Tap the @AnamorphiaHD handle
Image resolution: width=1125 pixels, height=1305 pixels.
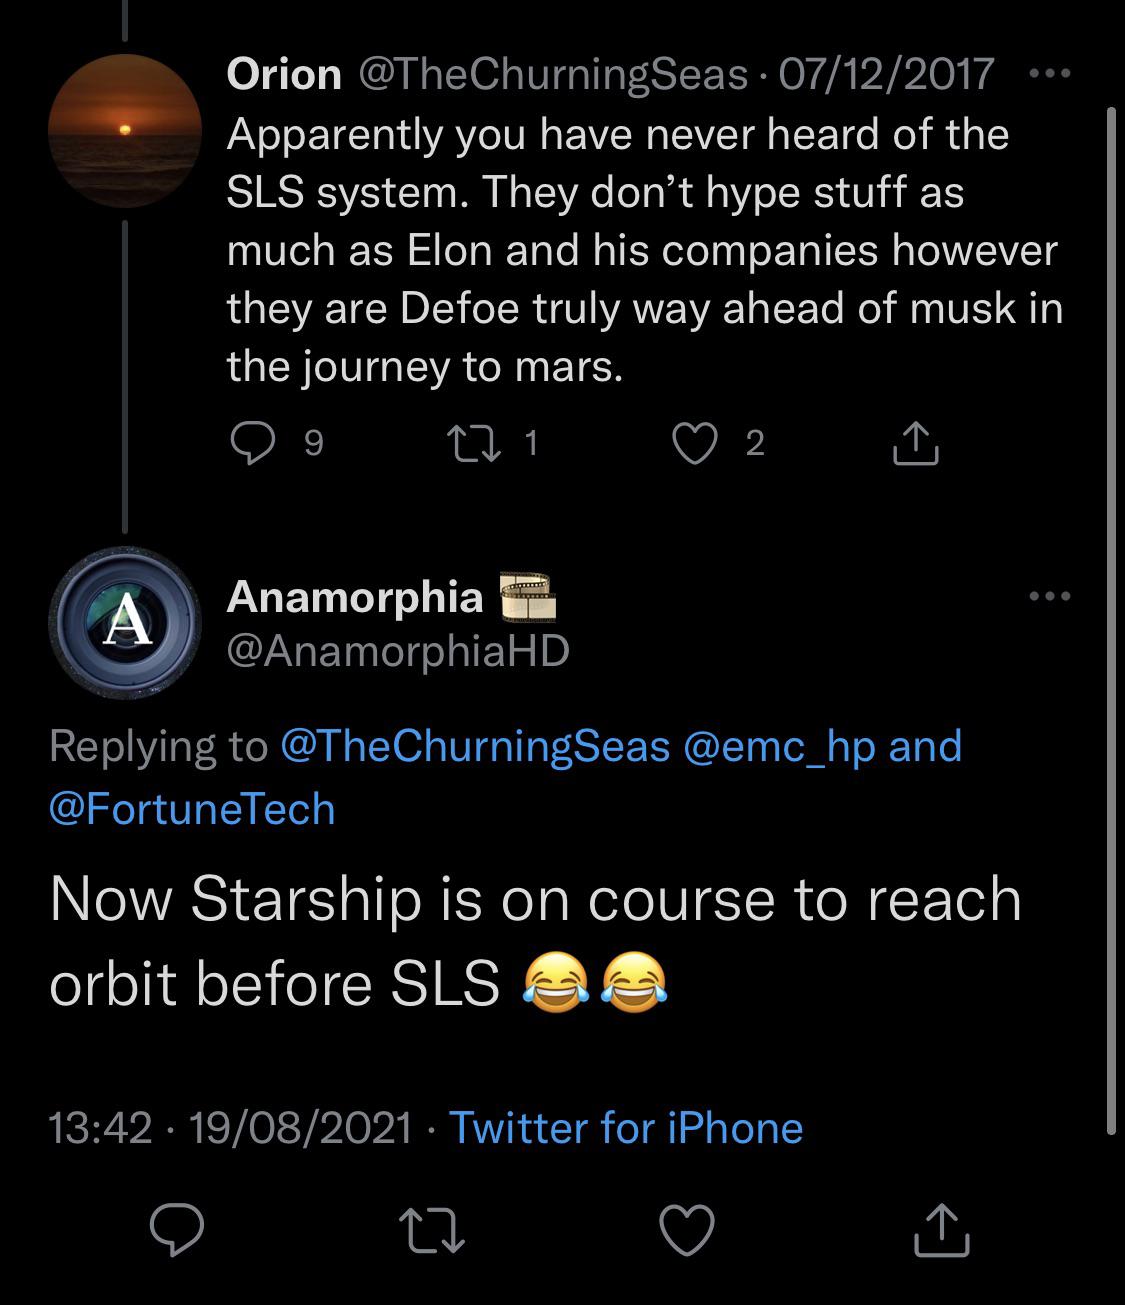tap(398, 651)
